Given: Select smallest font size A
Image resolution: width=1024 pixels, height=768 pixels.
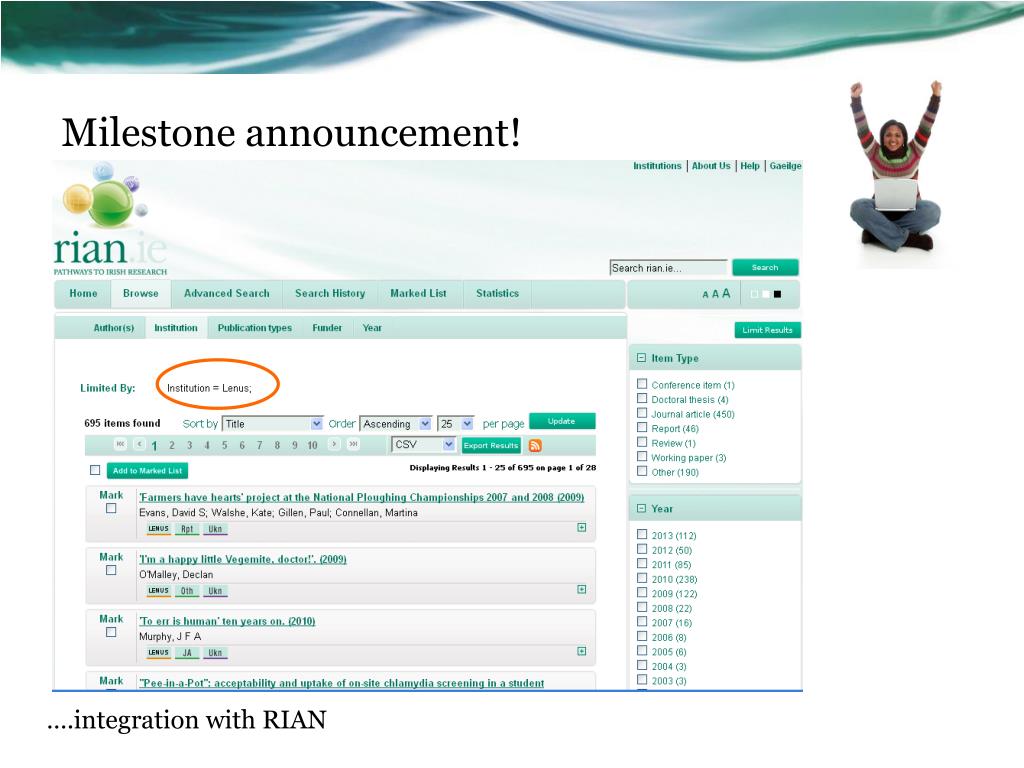Looking at the screenshot, I should tap(705, 295).
